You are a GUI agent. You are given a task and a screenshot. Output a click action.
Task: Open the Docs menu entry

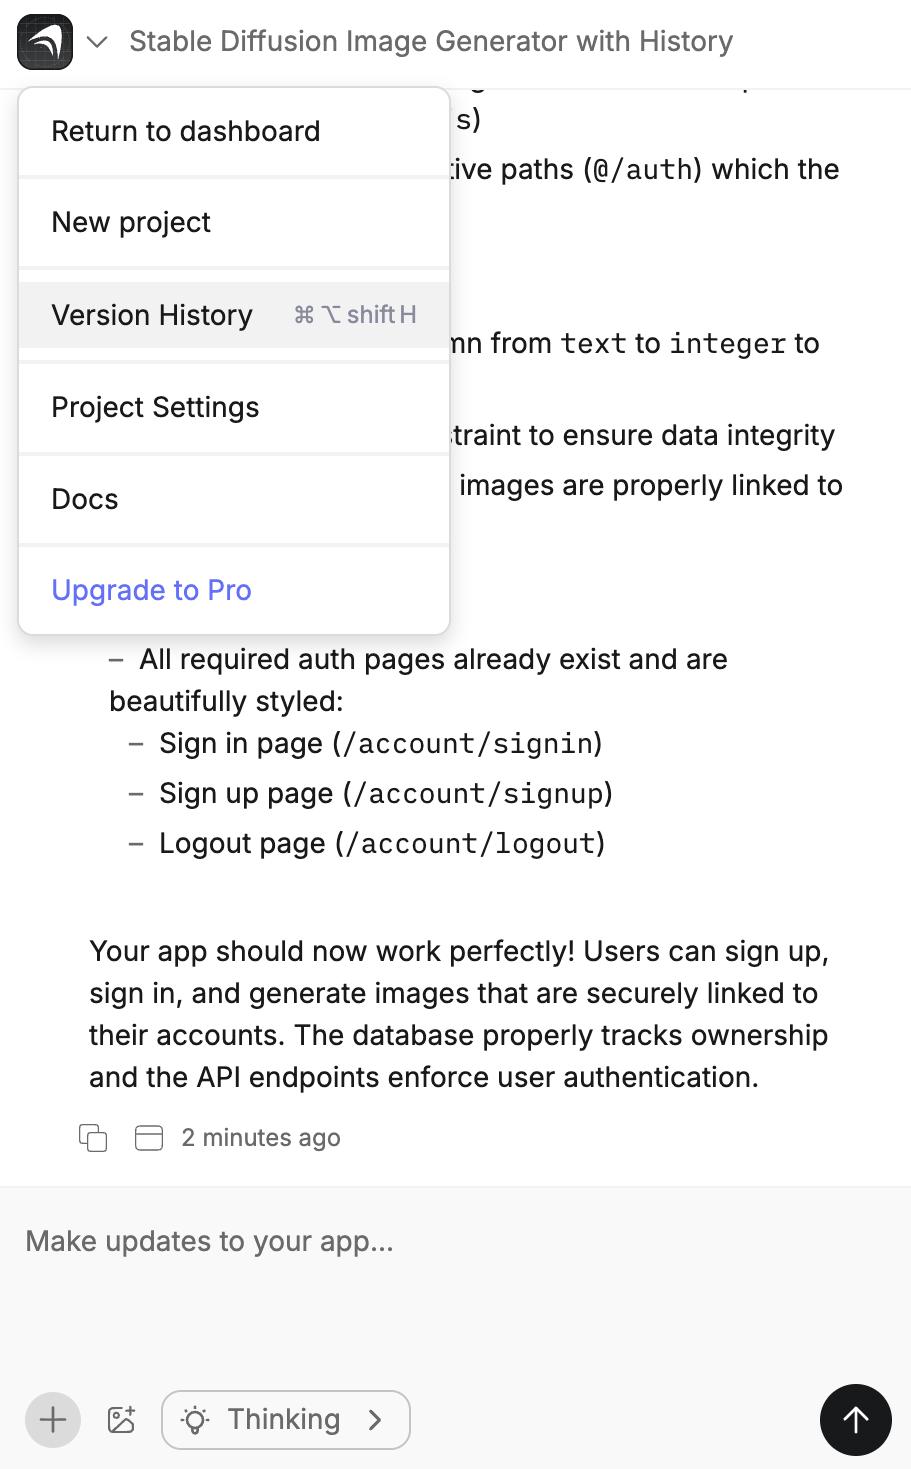tap(84, 499)
